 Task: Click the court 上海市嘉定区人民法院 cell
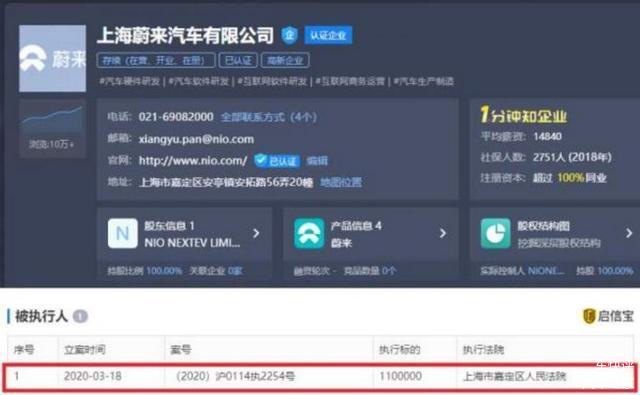coord(515,376)
